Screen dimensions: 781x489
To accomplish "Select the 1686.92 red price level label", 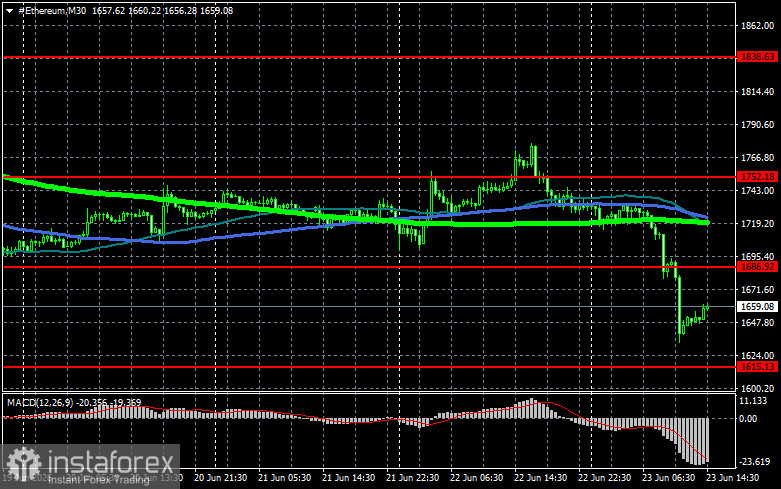I will pyautogui.click(x=757, y=267).
